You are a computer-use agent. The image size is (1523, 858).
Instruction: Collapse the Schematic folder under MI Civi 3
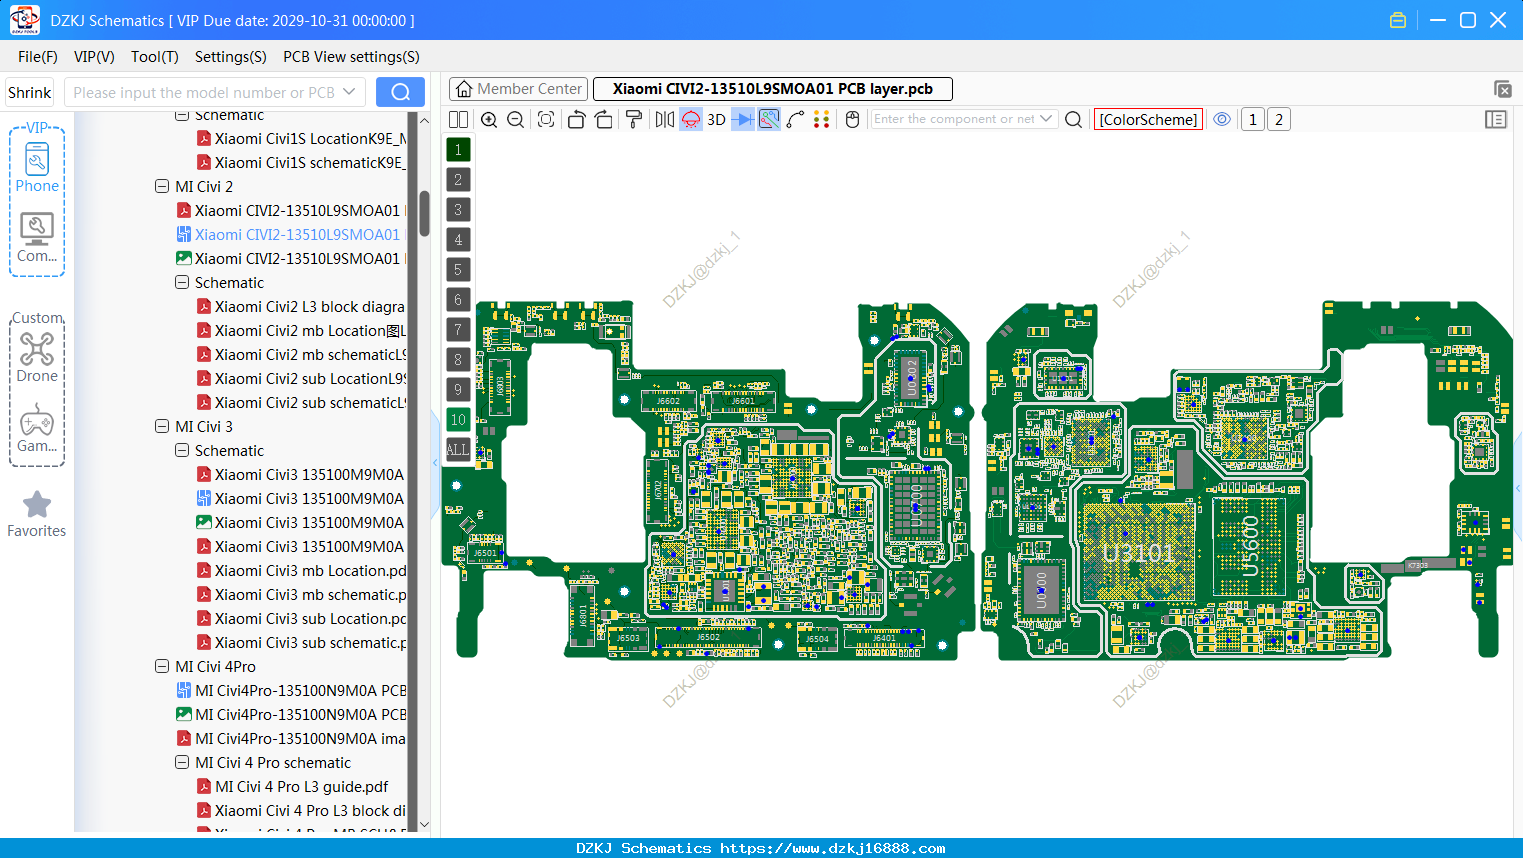[182, 451]
